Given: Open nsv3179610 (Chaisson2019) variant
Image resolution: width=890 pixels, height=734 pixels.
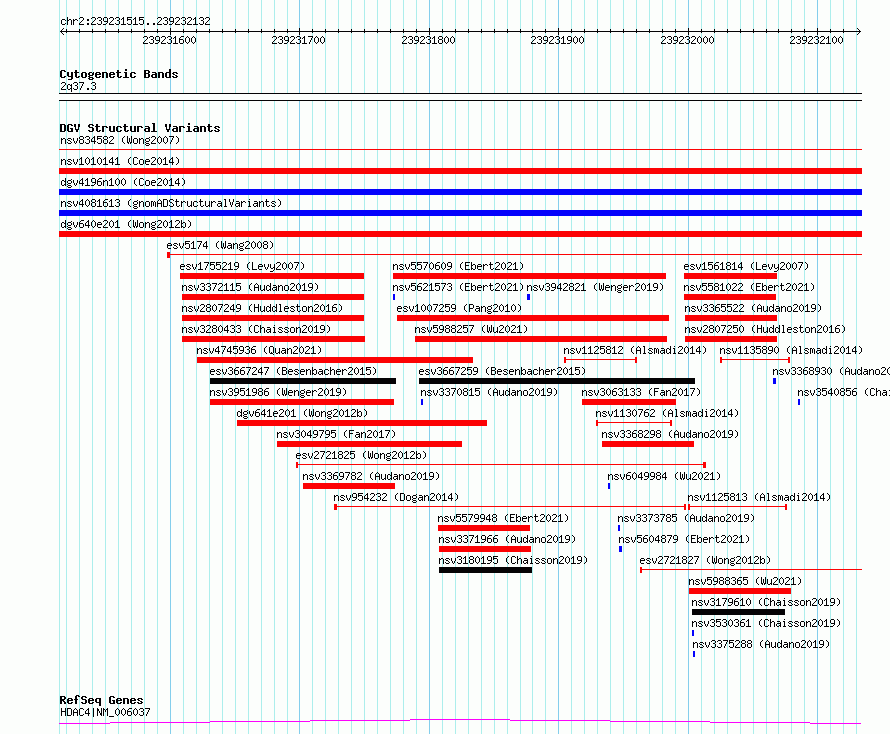Looking at the screenshot, I should (766, 602).
